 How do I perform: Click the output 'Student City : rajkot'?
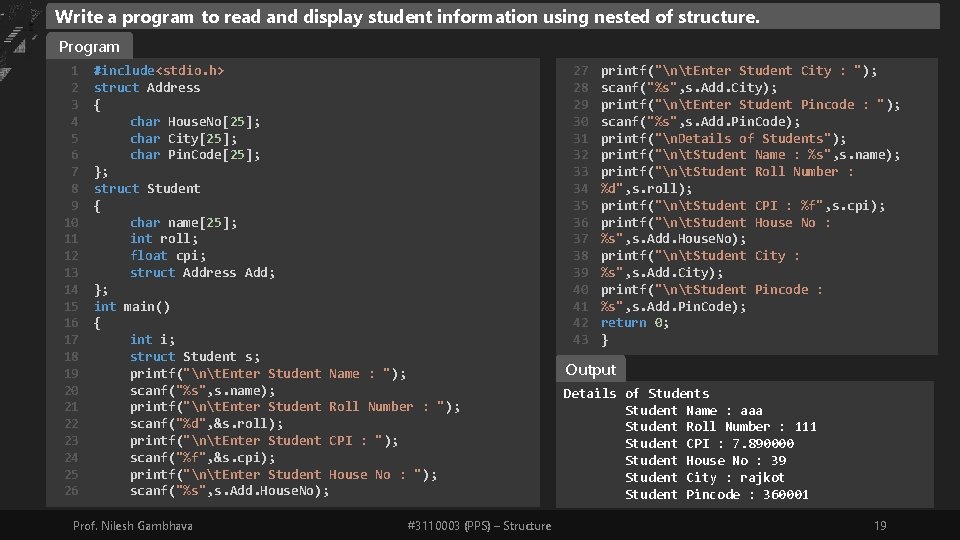704,478
